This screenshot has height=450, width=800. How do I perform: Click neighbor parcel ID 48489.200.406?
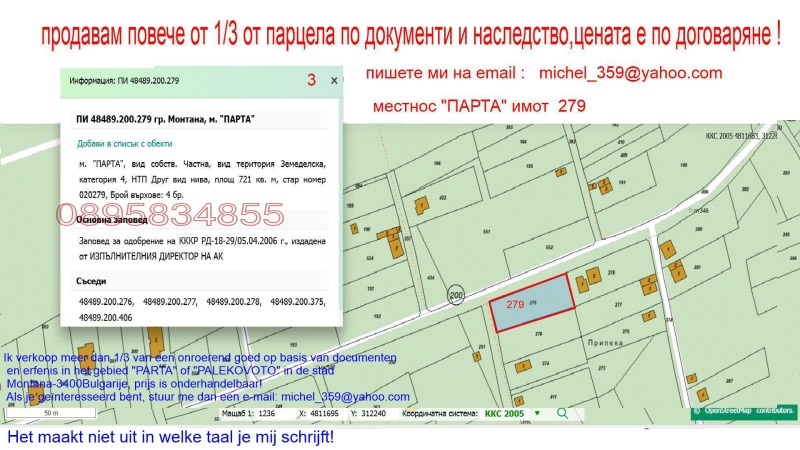click(106, 318)
